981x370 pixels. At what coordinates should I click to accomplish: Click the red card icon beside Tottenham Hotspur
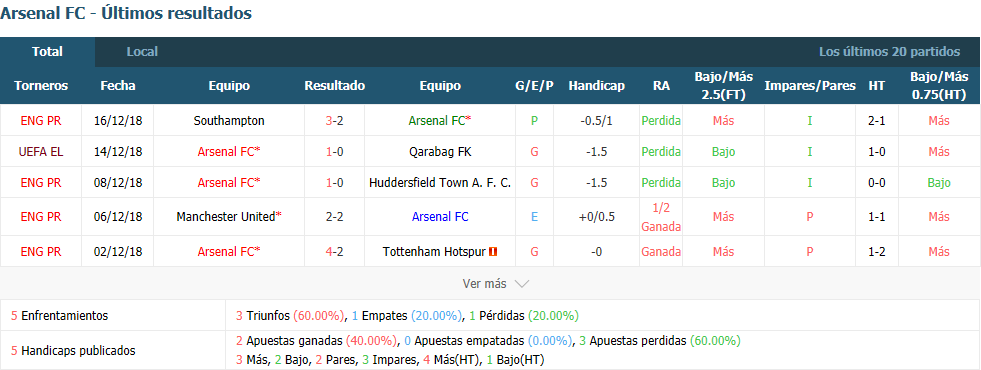point(493,252)
